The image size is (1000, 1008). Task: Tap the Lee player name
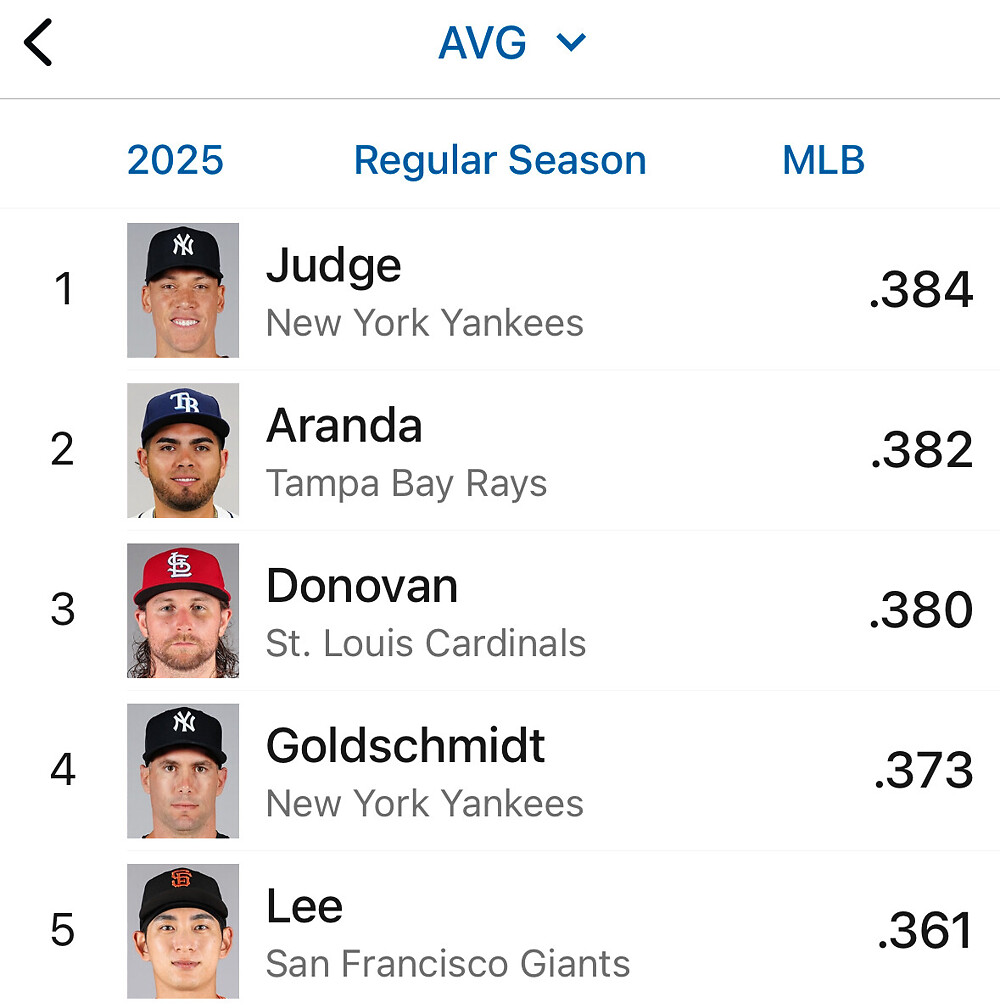[x=304, y=907]
